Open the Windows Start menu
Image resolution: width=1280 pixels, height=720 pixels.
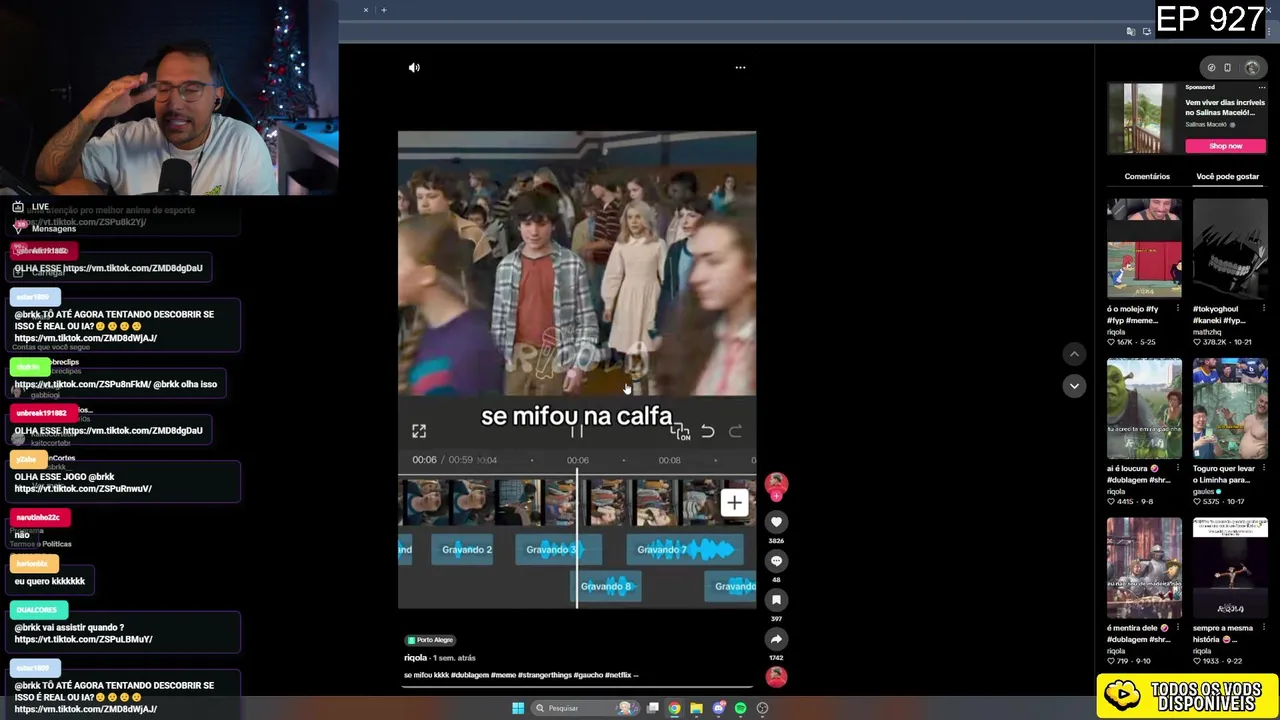click(518, 708)
